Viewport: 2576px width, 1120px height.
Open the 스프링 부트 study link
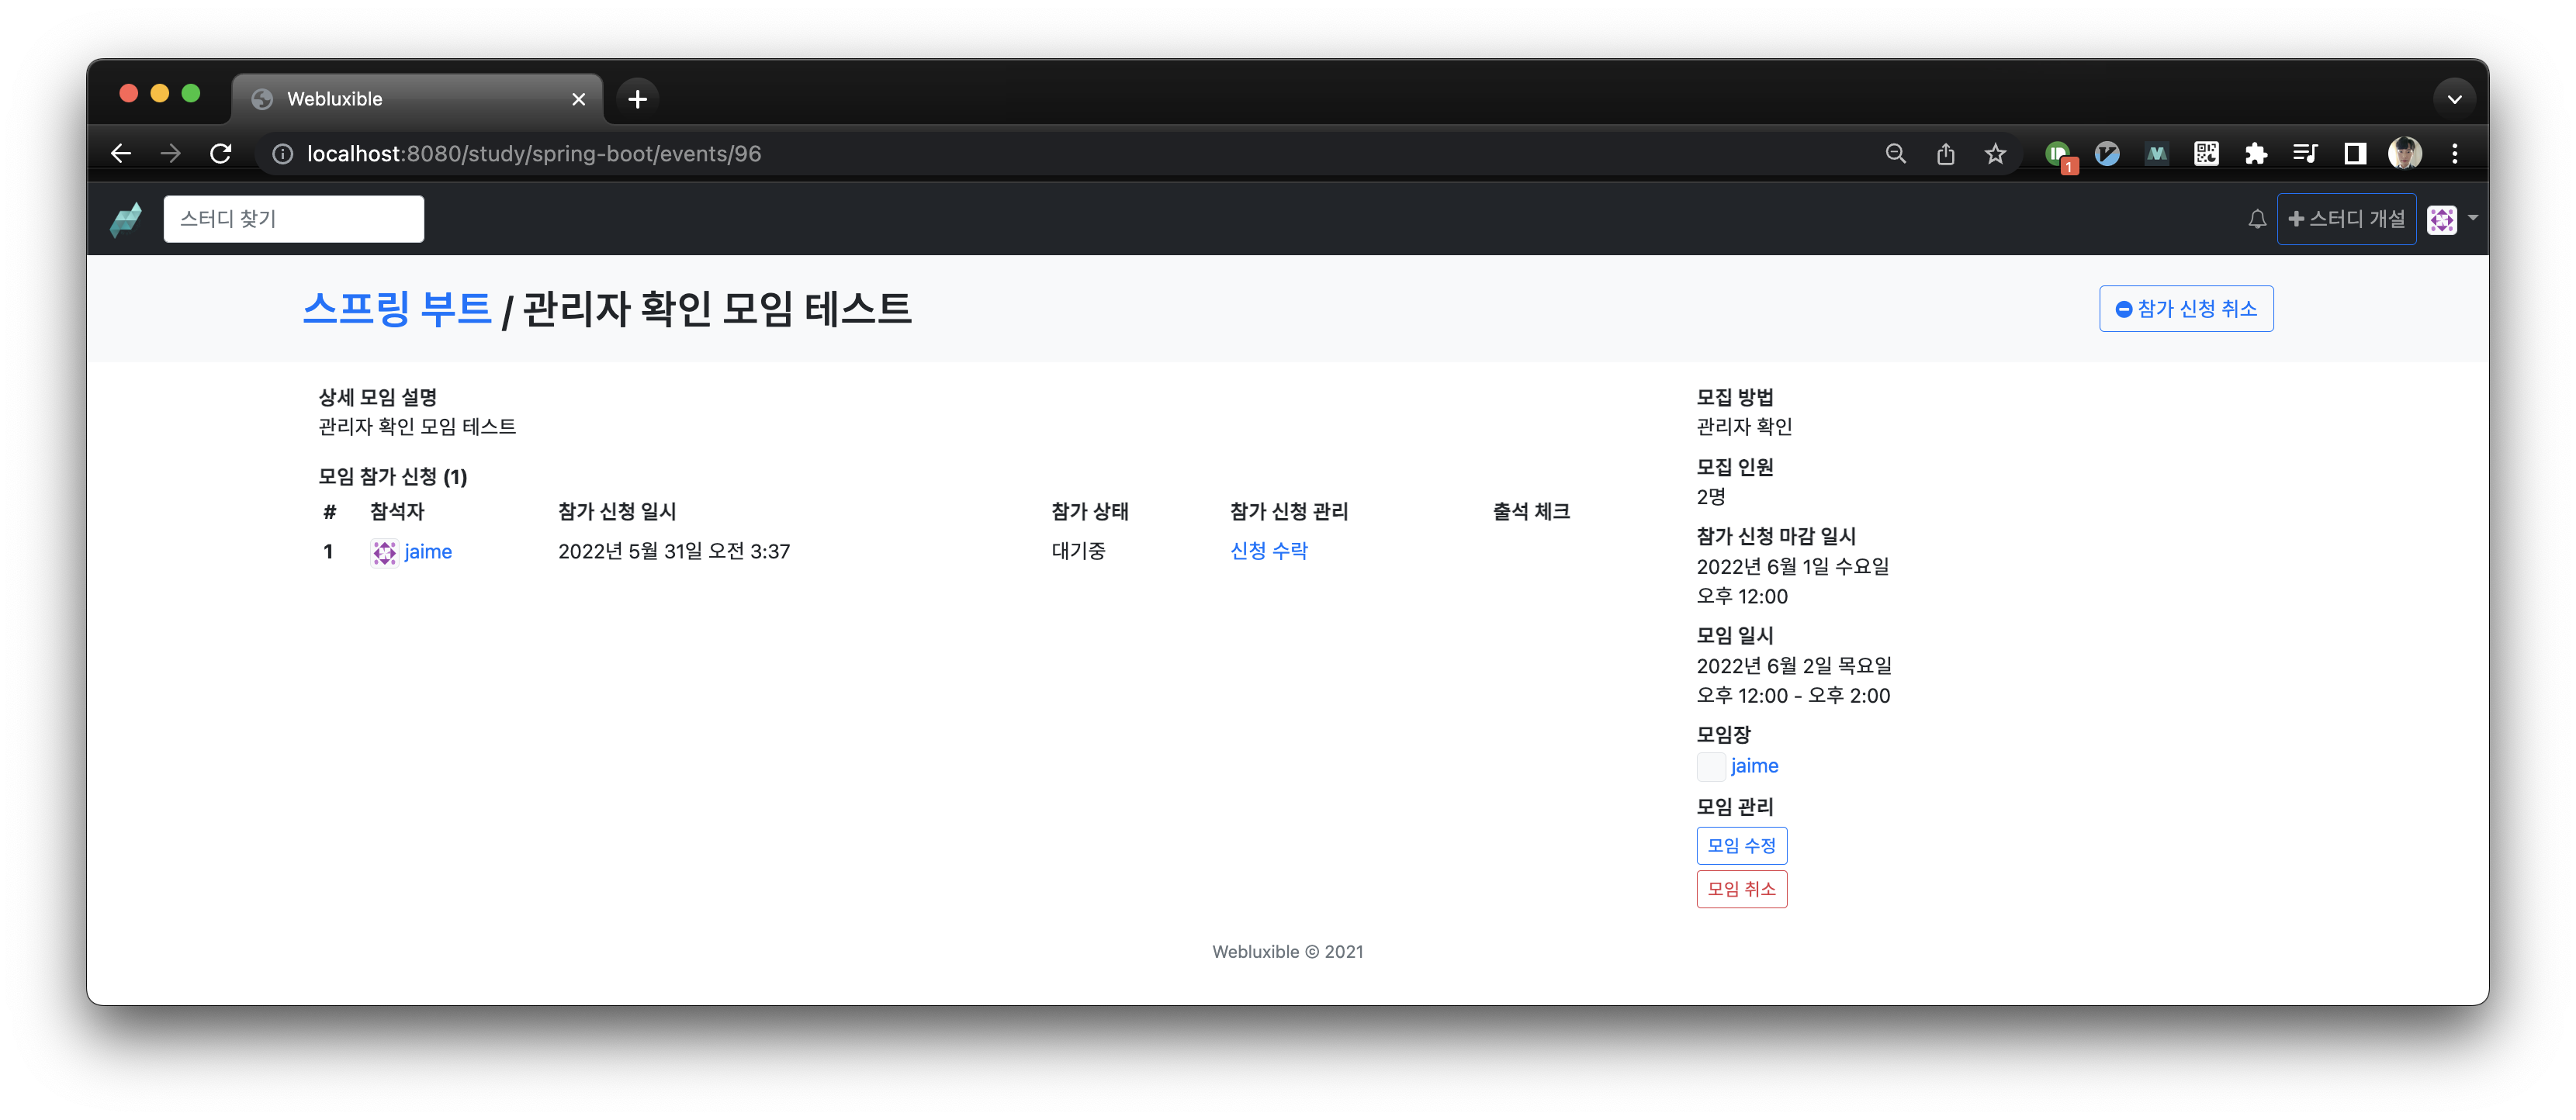397,308
